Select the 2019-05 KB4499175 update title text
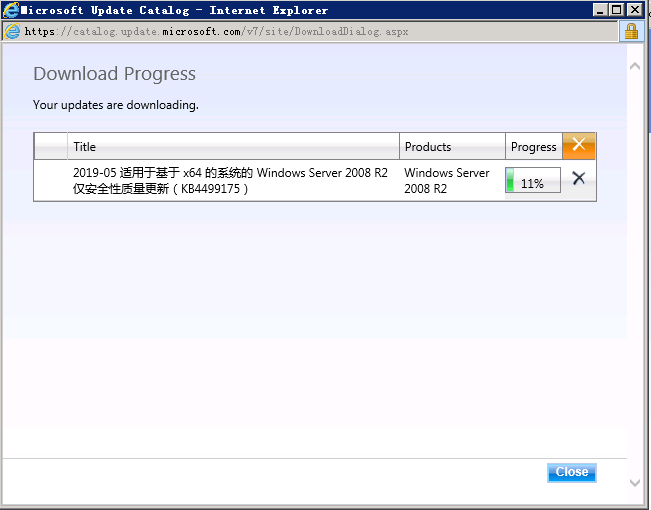The image size is (651, 510). pos(230,180)
